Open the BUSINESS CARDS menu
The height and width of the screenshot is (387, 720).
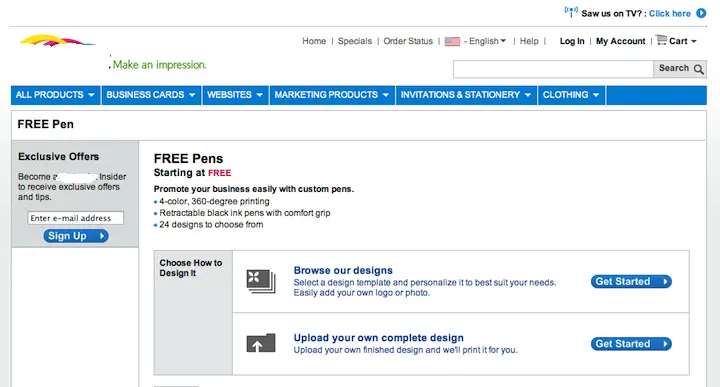[151, 95]
